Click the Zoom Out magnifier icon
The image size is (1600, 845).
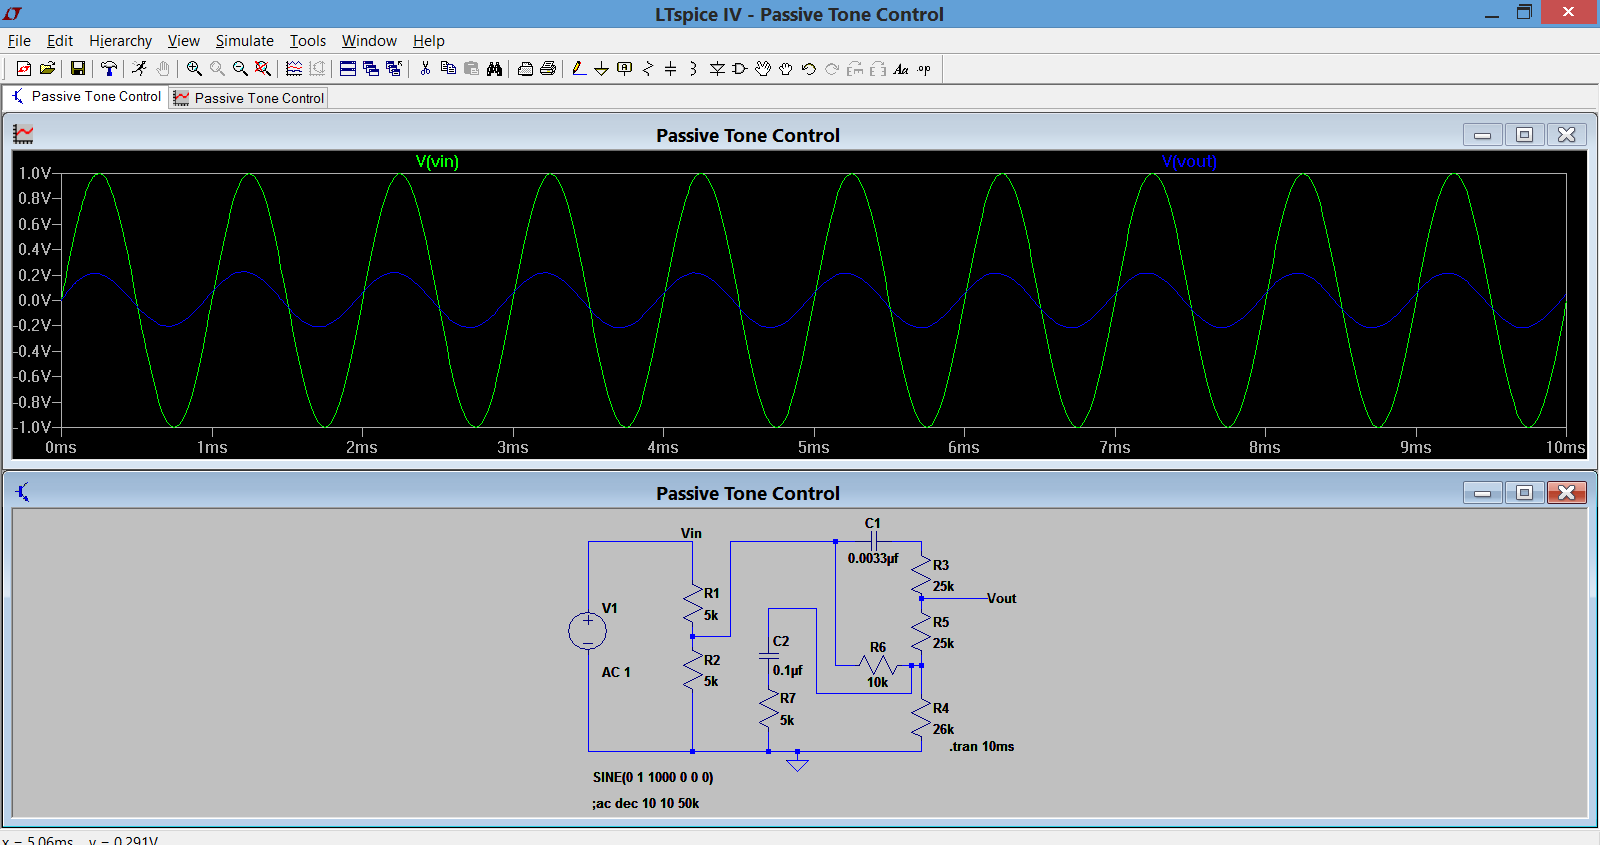240,68
